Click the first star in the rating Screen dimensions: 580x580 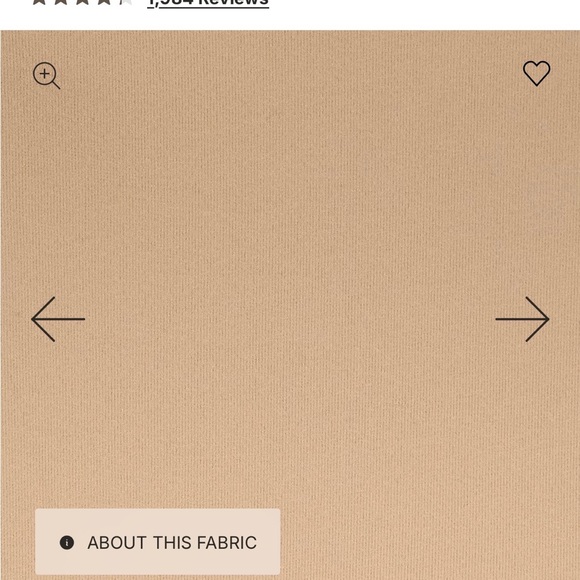(39, 2)
